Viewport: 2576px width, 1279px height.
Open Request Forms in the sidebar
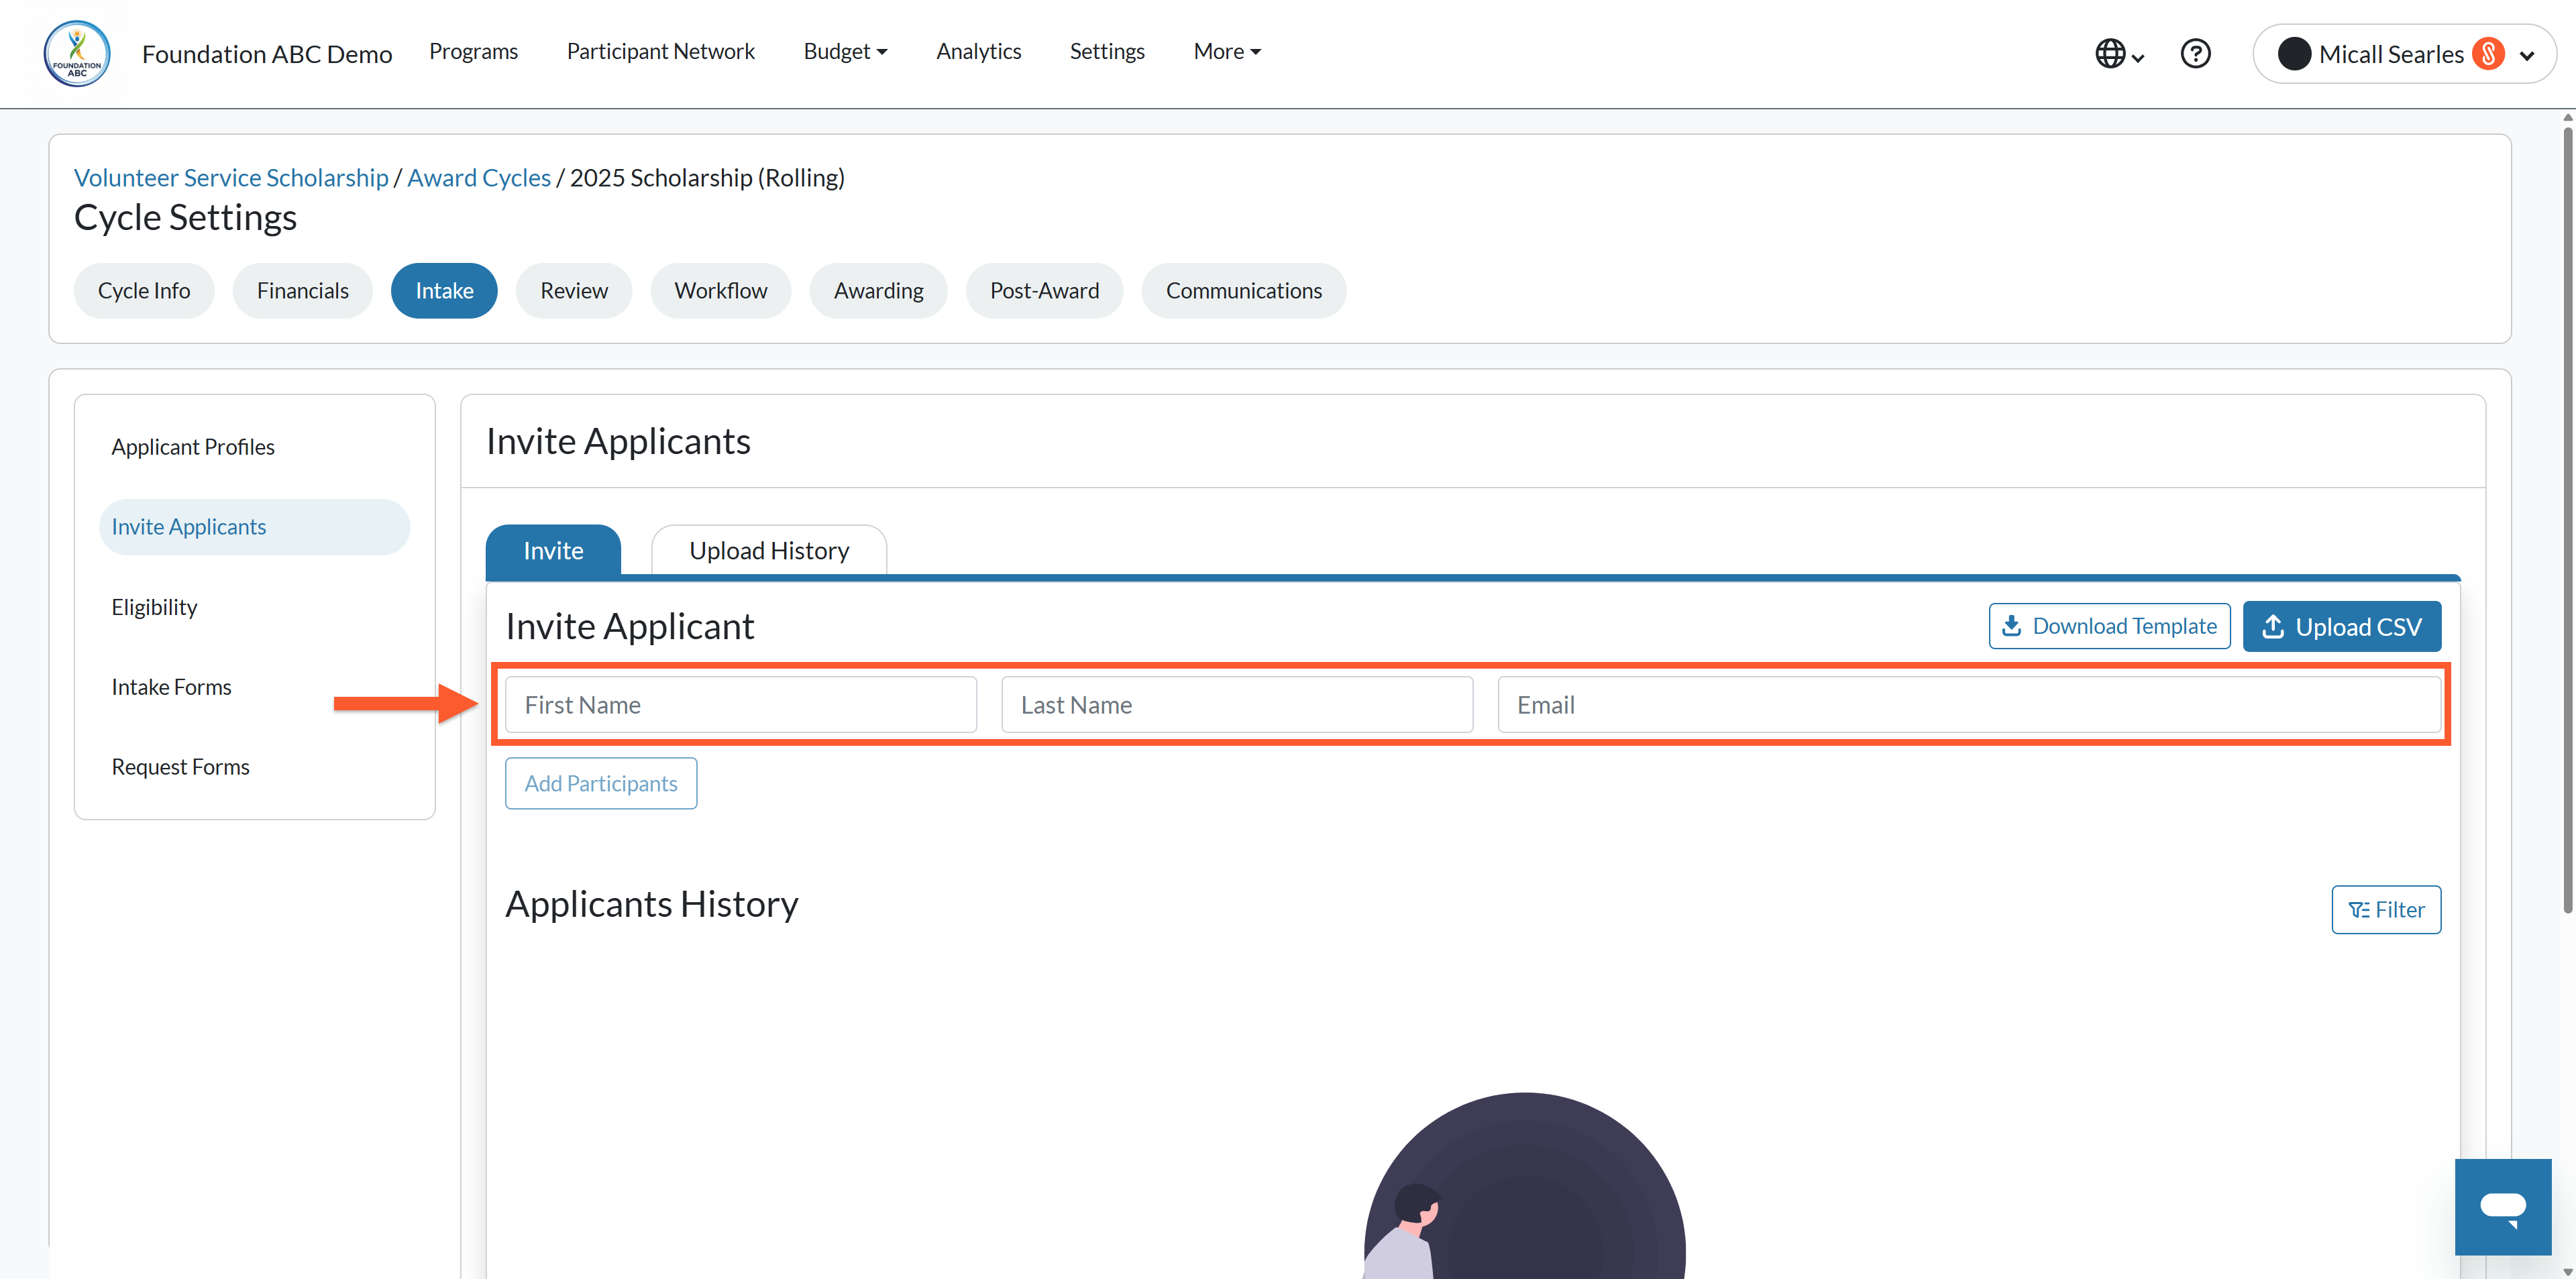click(x=254, y=767)
